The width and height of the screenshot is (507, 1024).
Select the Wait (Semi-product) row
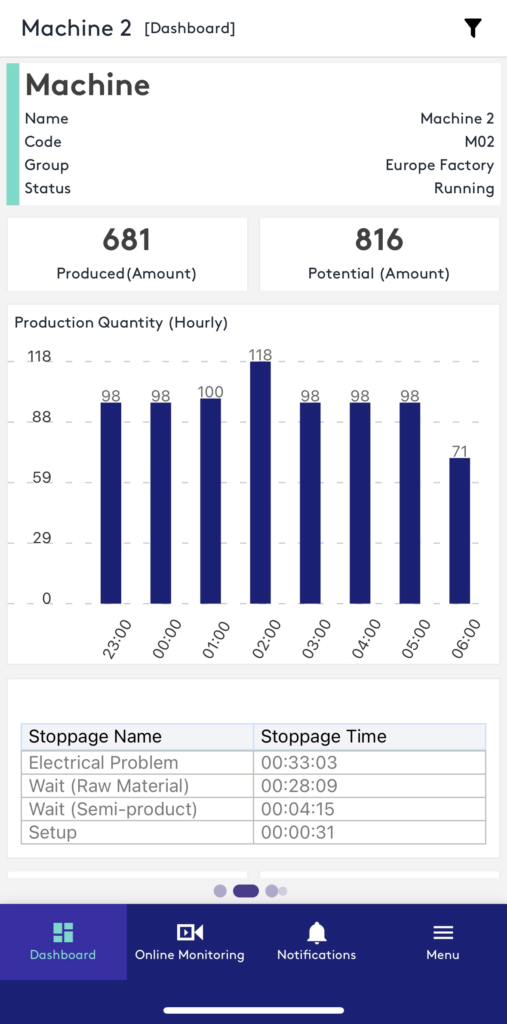254,809
